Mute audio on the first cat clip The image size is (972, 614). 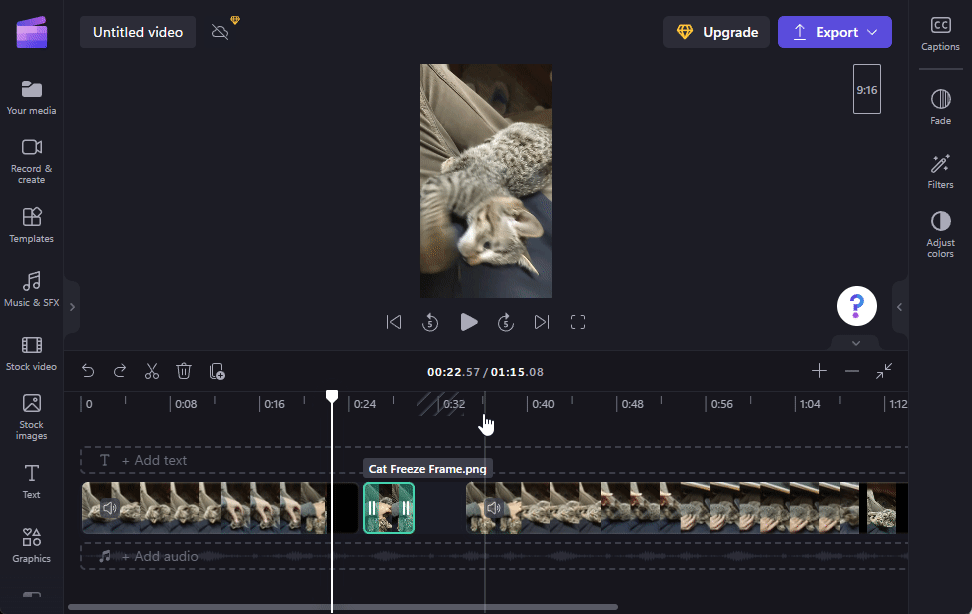point(110,507)
